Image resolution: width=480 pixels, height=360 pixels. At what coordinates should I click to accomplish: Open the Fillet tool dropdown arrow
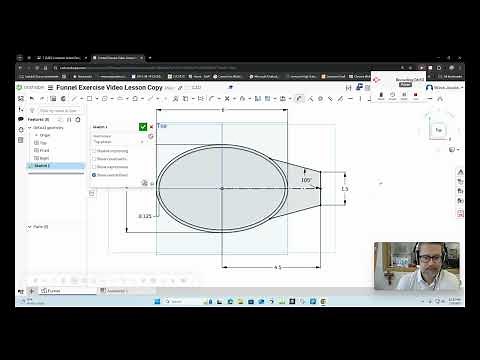[219, 99]
